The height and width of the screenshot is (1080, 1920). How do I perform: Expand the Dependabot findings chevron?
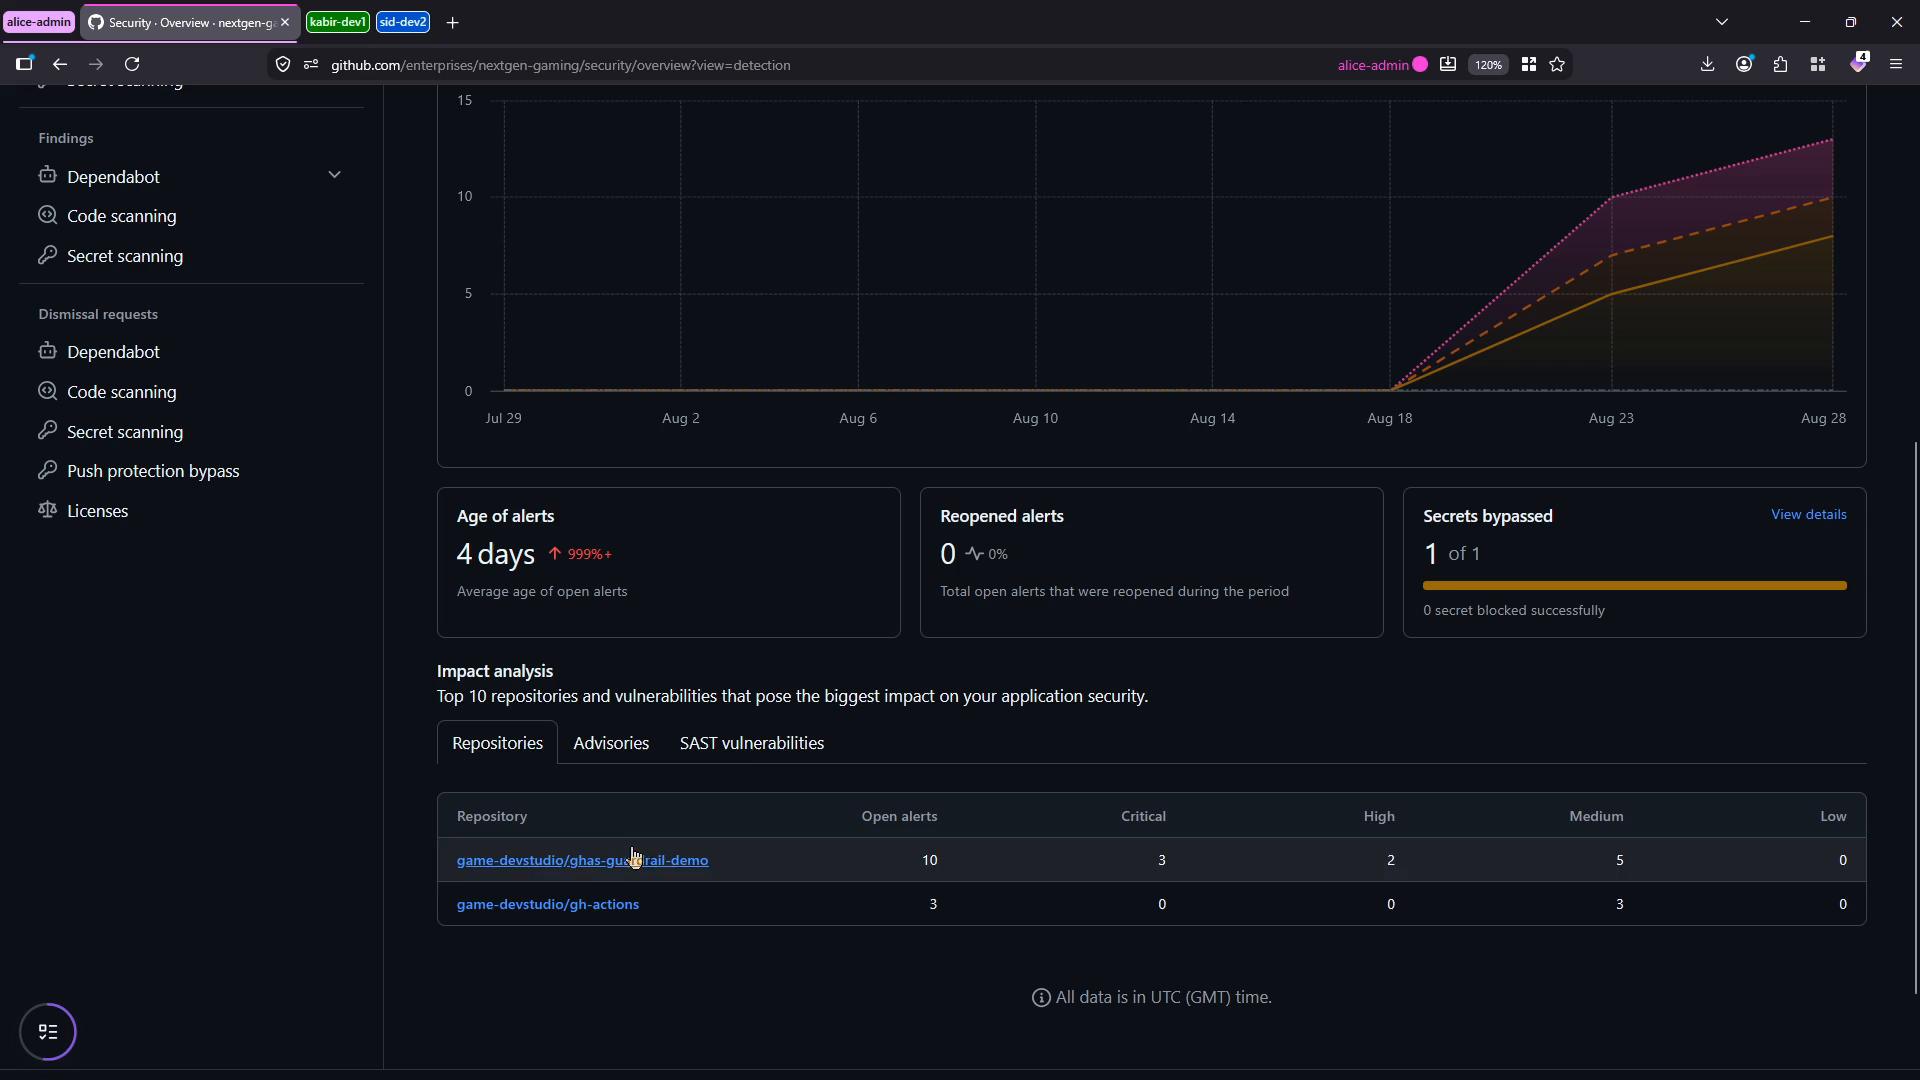(x=334, y=175)
